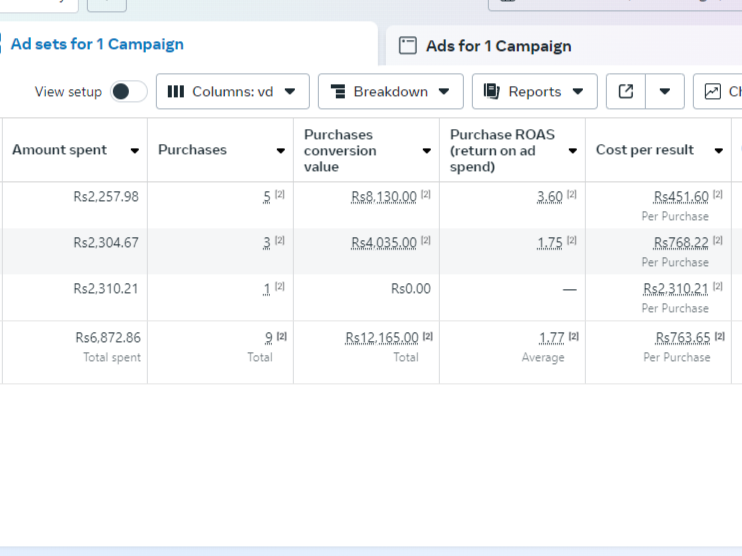742x556 pixels.
Task: Expand the Breakdown dropdown menu
Action: coord(391,91)
